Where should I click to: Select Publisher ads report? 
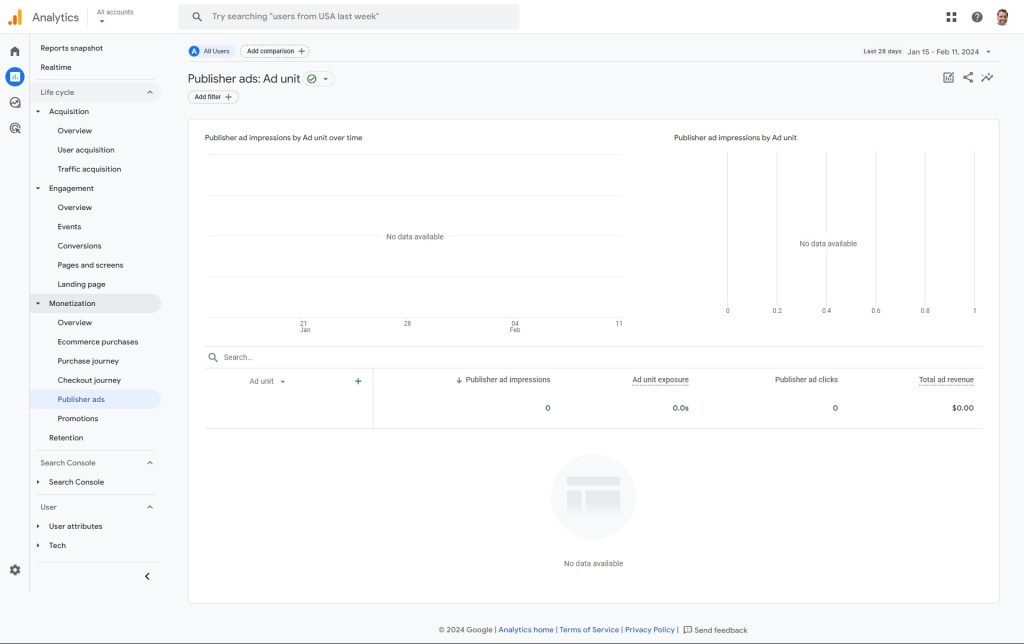click(x=81, y=399)
